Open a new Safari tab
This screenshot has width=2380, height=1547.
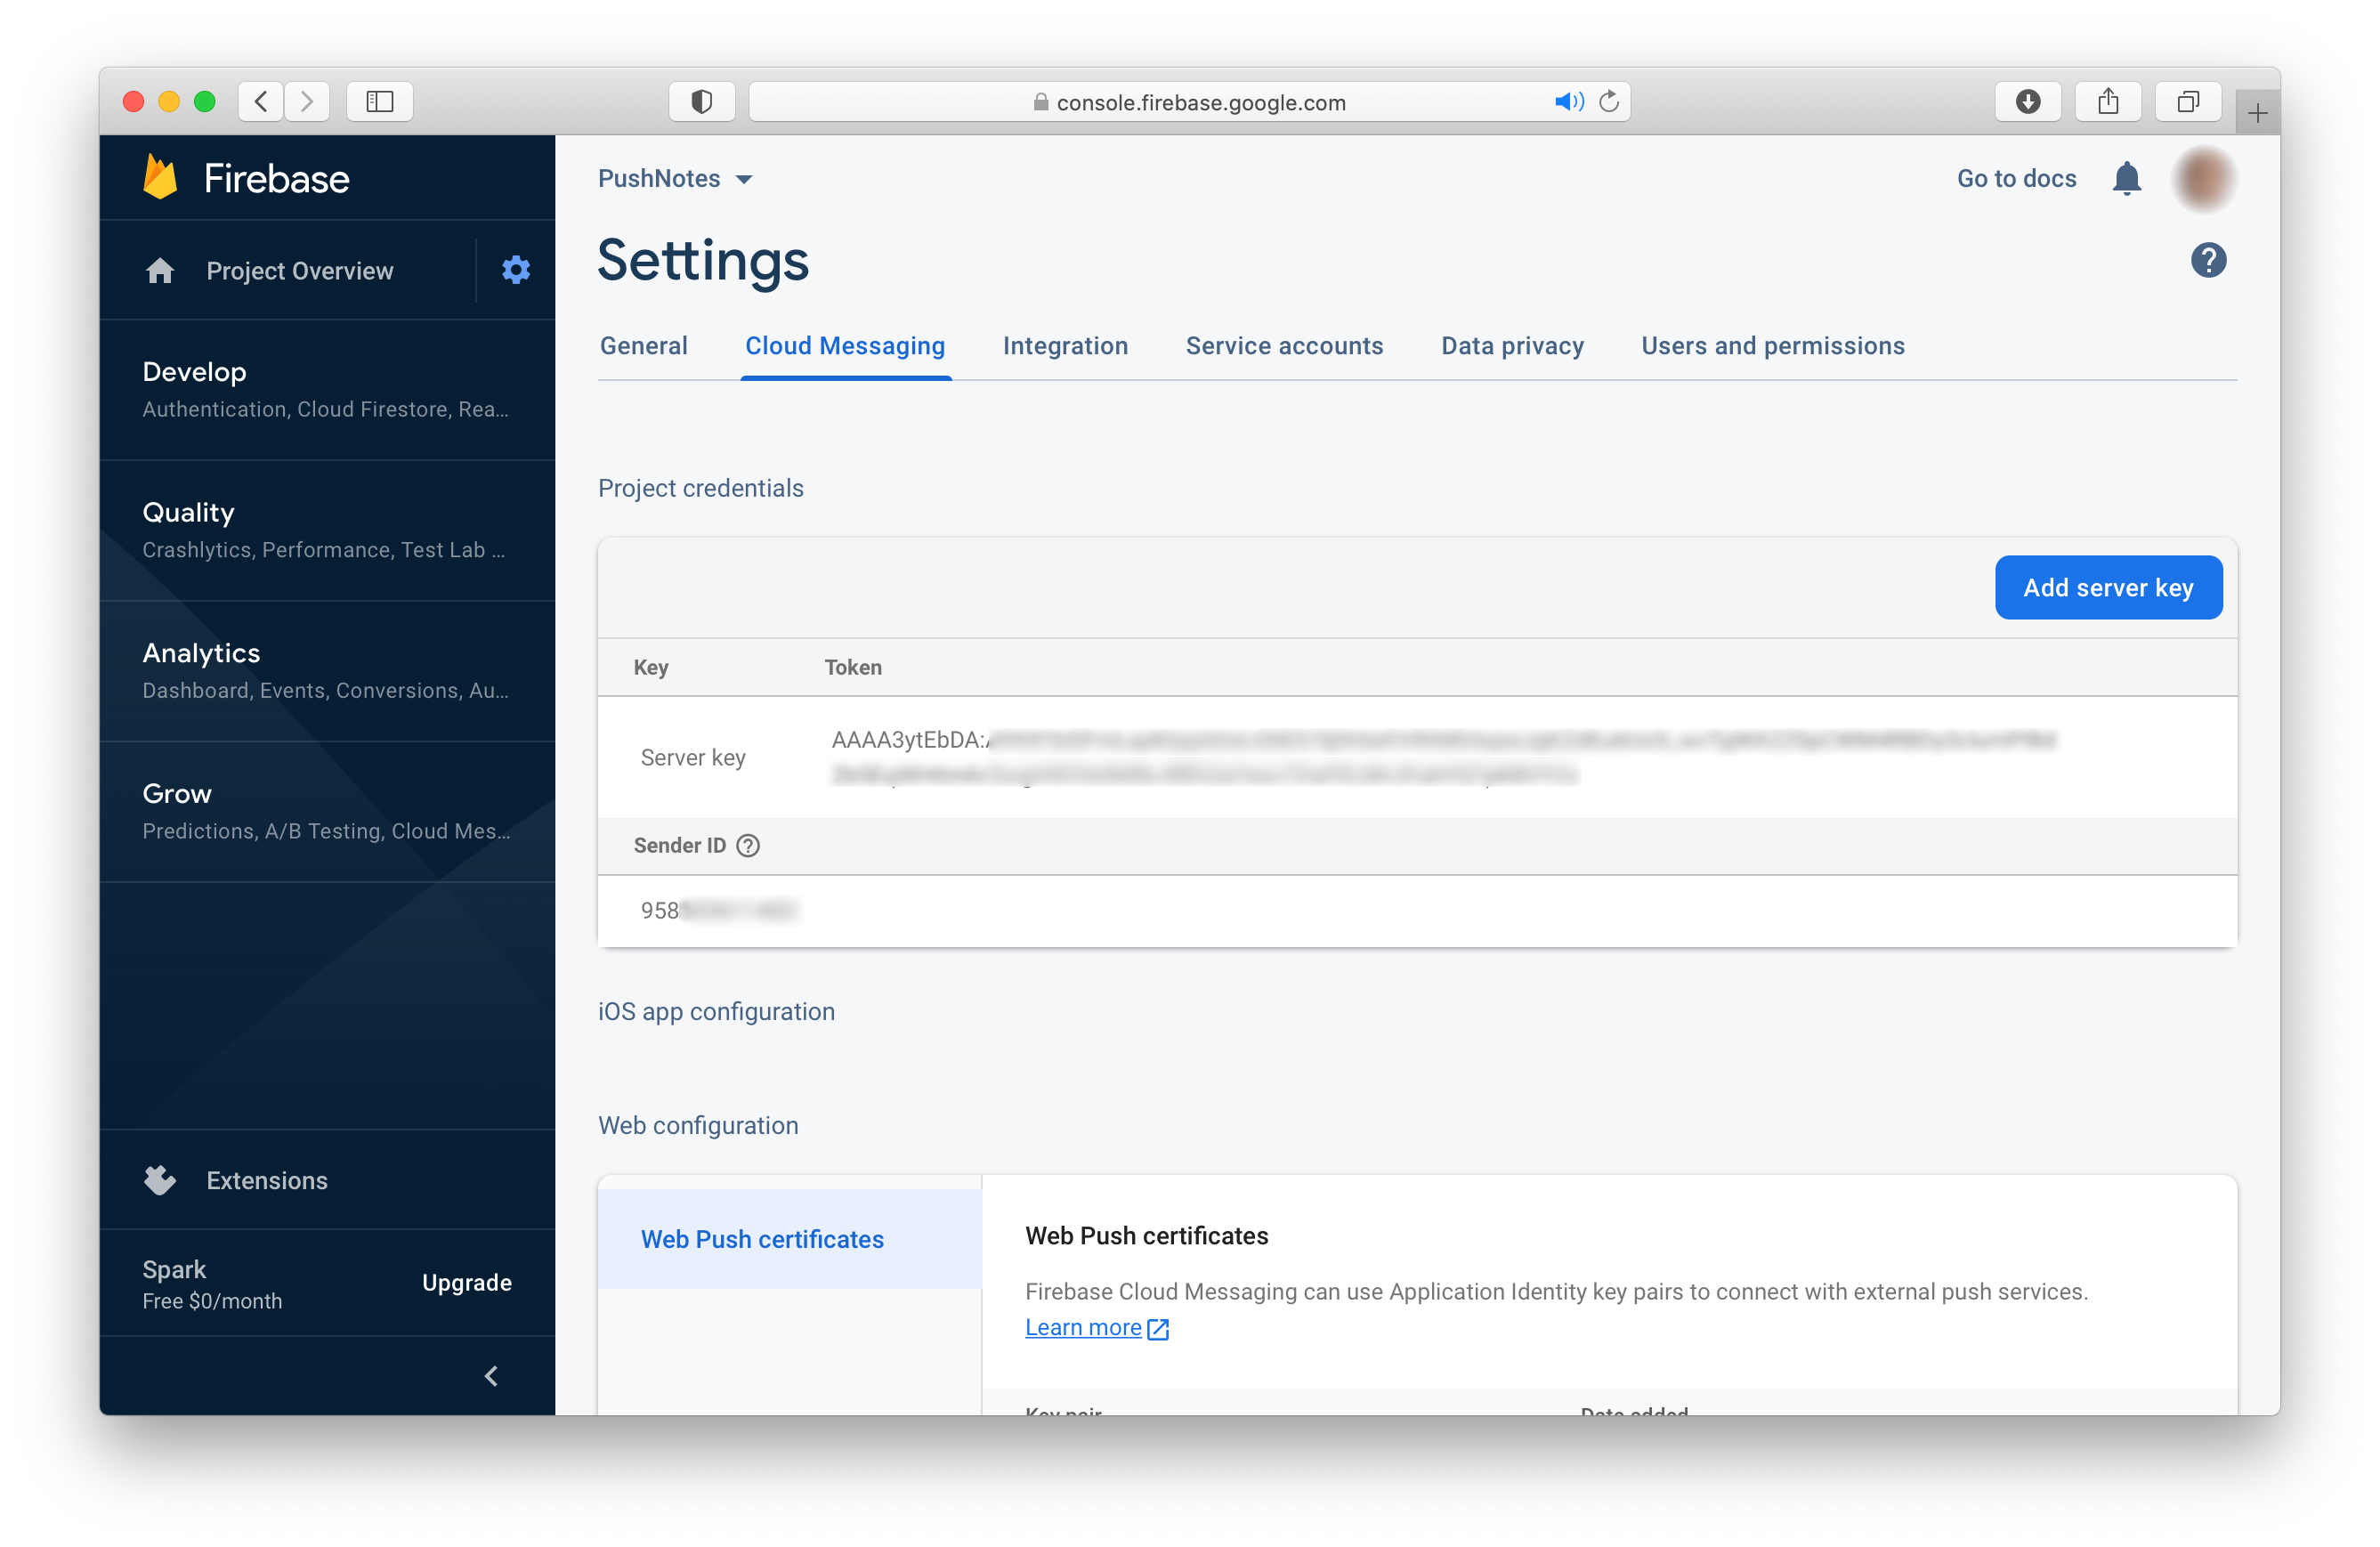(2257, 113)
